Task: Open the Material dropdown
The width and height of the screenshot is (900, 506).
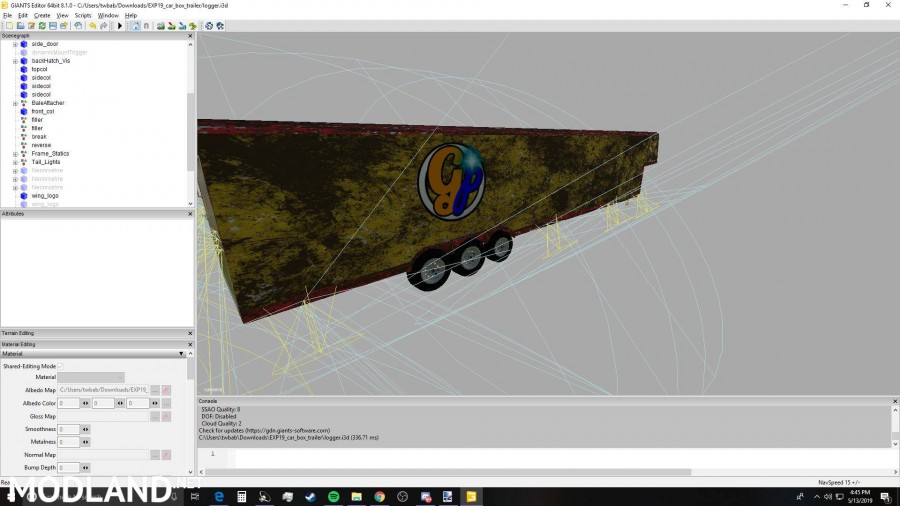Action: tap(91, 377)
